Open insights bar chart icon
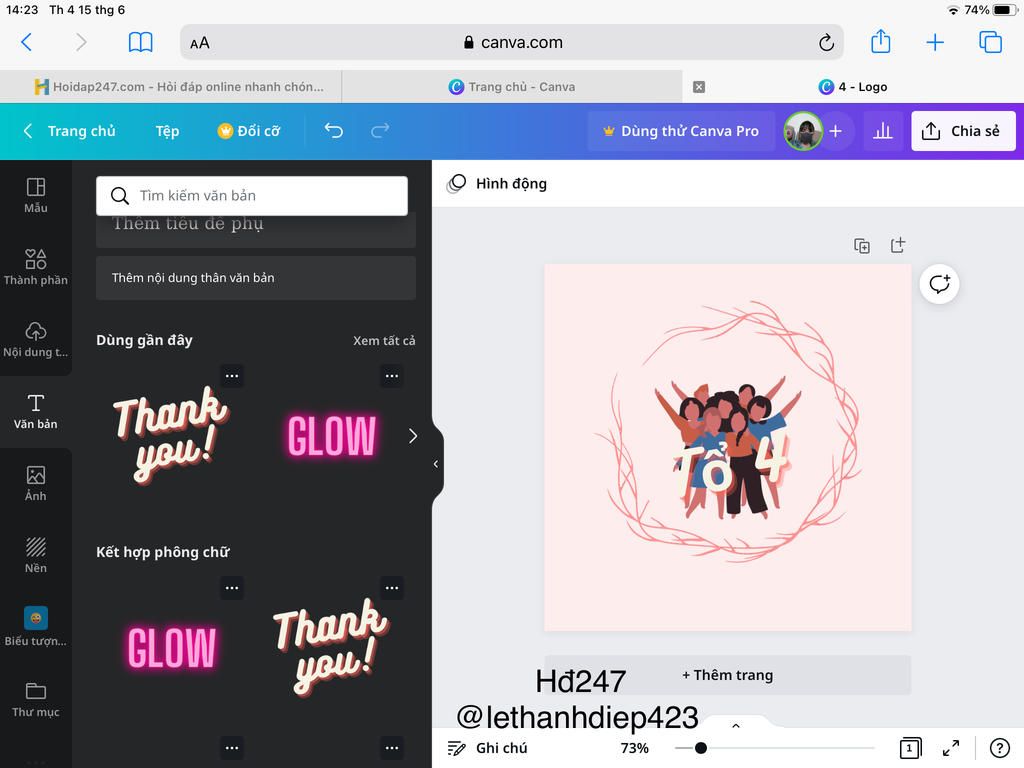The width and height of the screenshot is (1024, 768). tap(882, 131)
